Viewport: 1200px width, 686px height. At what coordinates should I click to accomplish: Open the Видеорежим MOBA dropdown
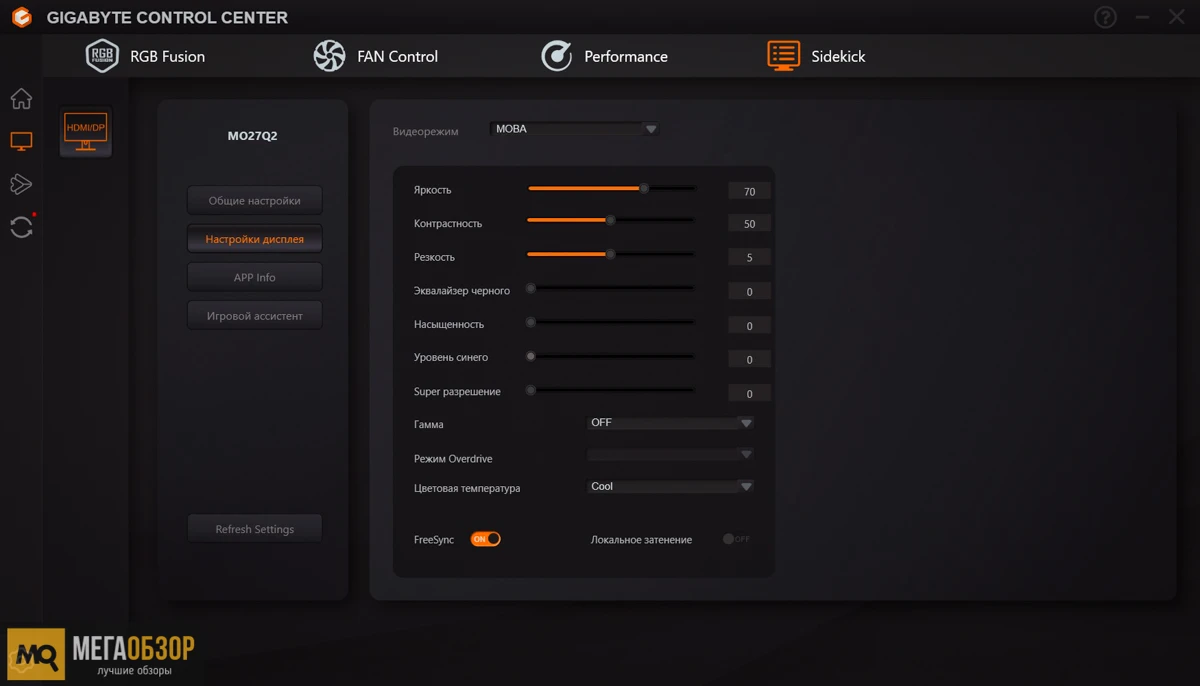point(574,129)
